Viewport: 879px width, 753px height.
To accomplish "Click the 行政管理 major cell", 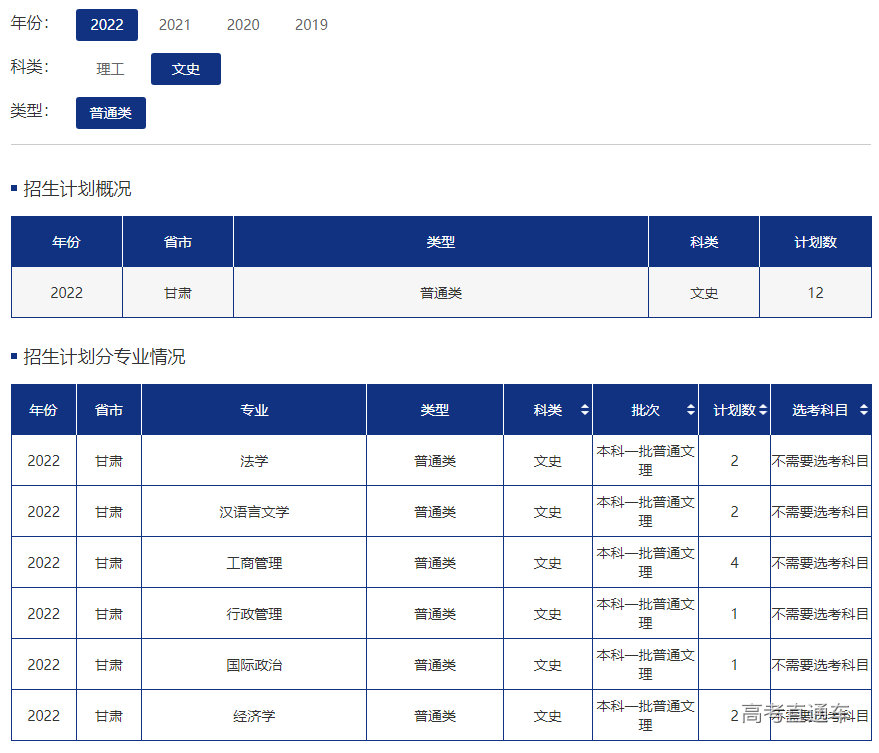I will point(254,614).
